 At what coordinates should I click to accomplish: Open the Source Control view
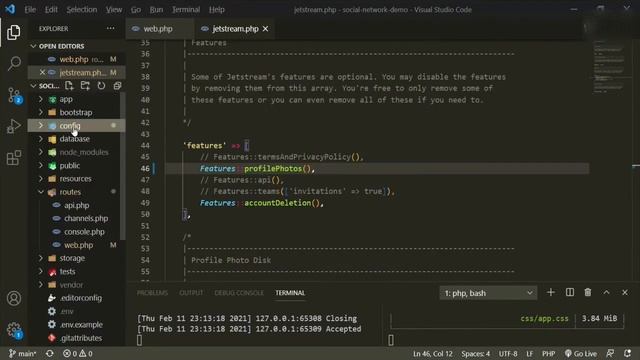[x=14, y=95]
